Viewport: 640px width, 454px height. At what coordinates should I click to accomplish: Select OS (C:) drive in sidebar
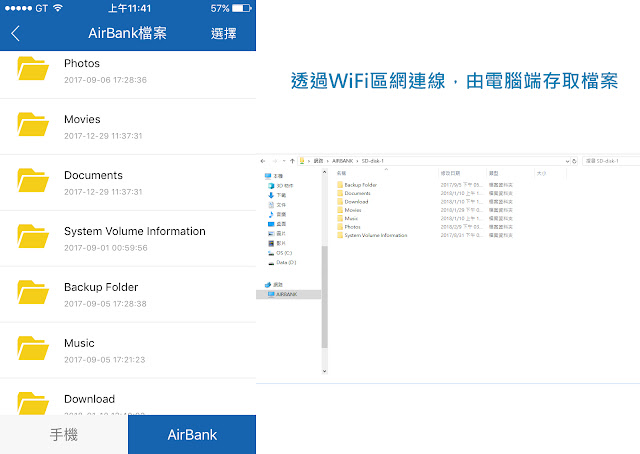(280, 253)
